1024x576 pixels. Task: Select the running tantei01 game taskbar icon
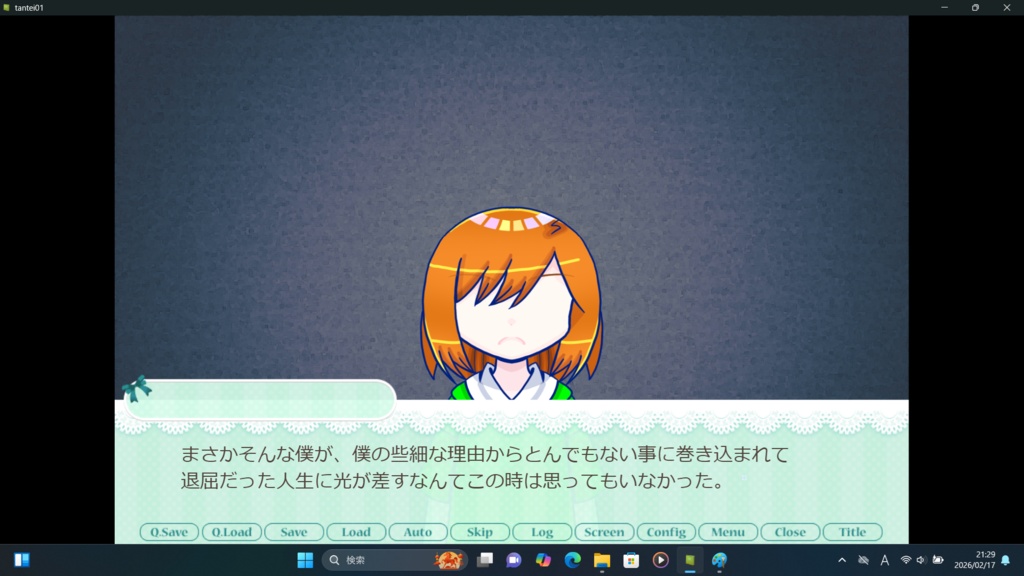[x=688, y=558]
